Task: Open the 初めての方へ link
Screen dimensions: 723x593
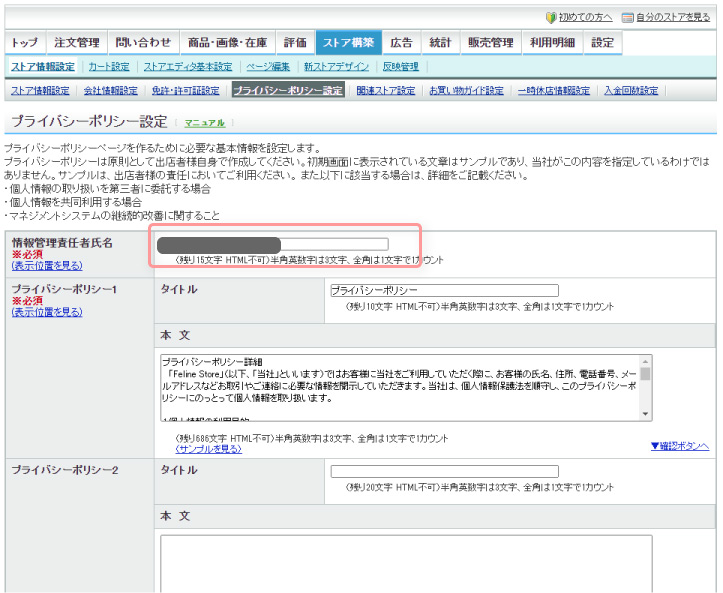Action: click(x=586, y=18)
